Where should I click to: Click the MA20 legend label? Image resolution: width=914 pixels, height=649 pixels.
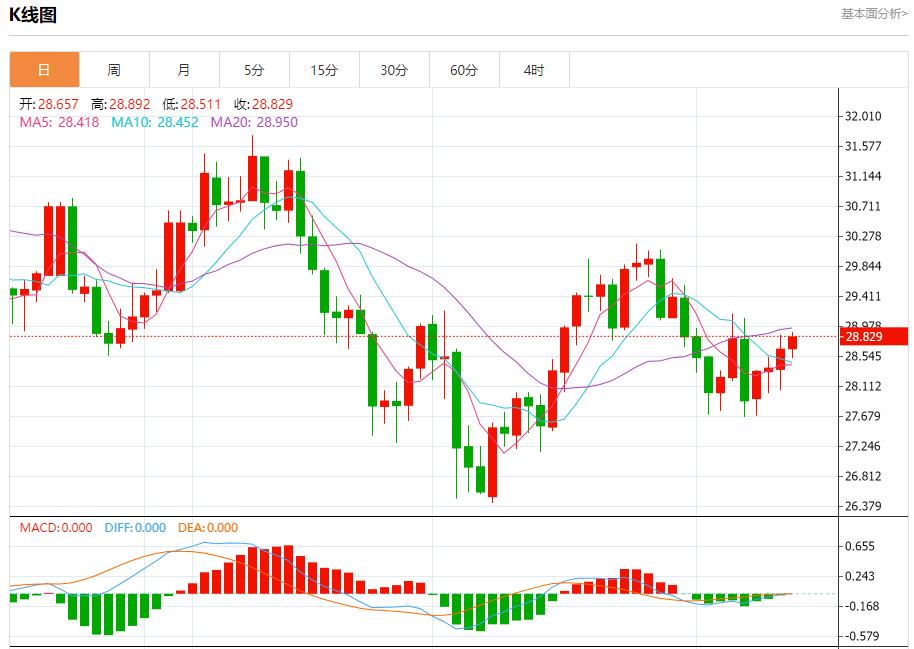(253, 122)
